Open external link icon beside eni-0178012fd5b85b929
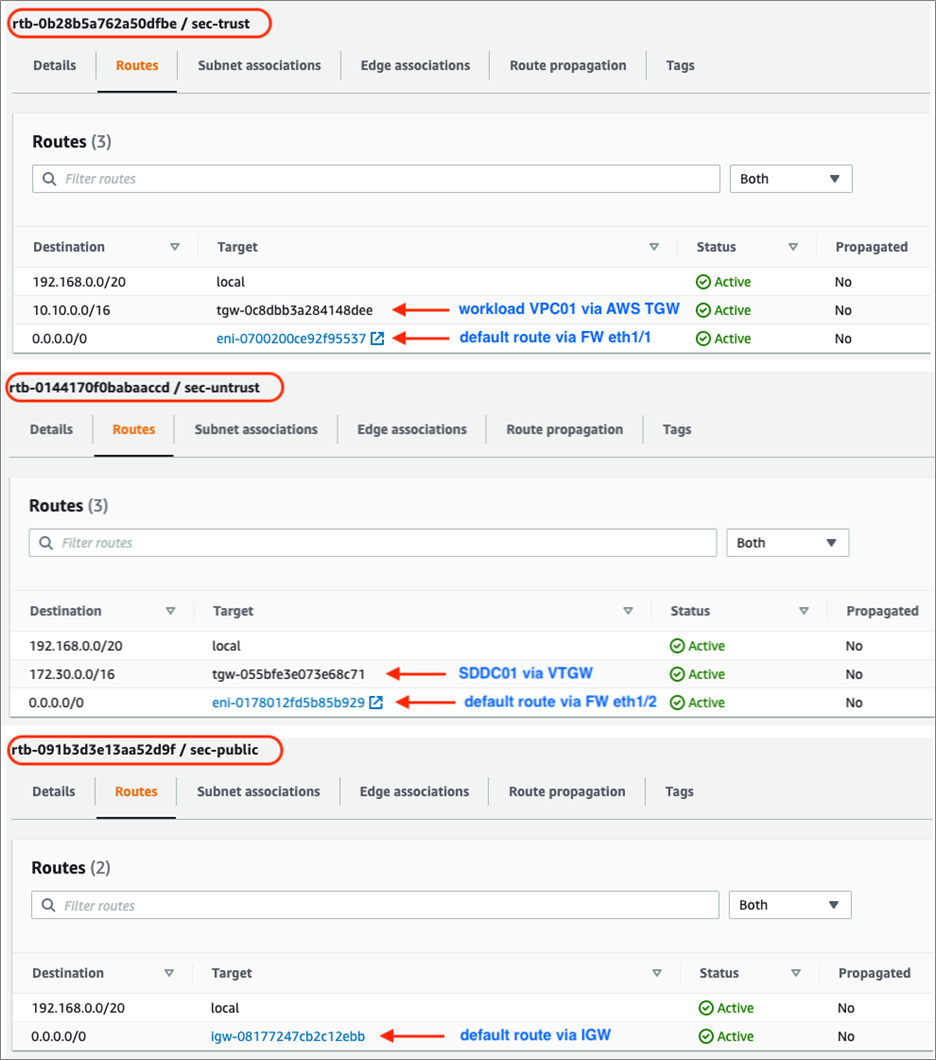This screenshot has height=1060, width=936. [x=376, y=703]
